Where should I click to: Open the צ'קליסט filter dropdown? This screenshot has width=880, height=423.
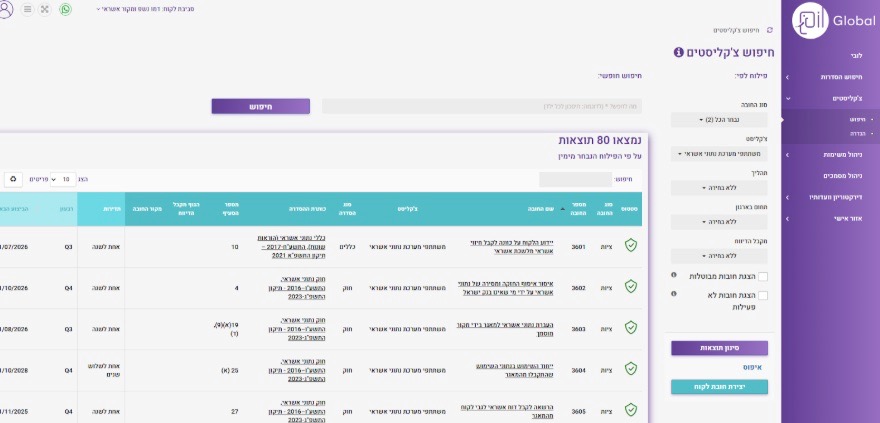pos(719,154)
